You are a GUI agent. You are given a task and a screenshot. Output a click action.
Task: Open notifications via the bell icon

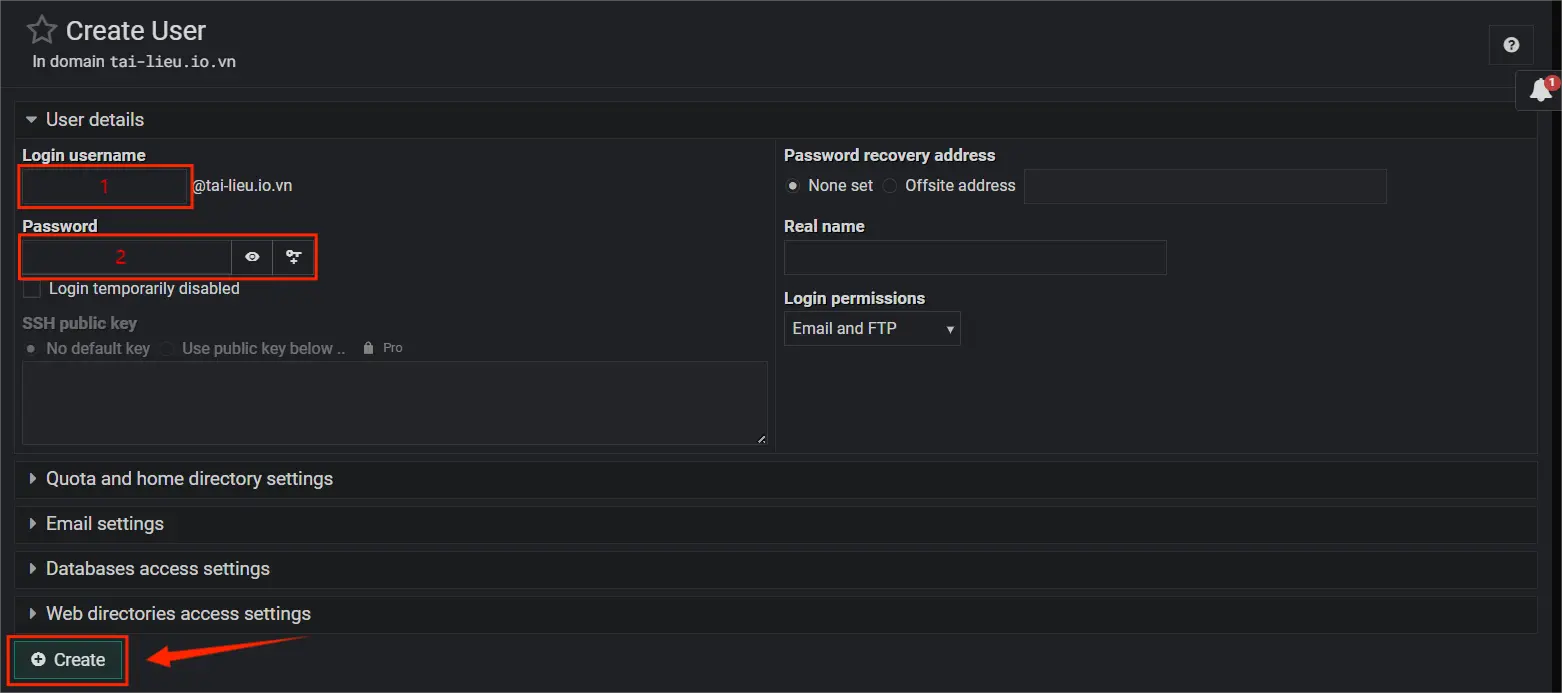pyautogui.click(x=1538, y=90)
